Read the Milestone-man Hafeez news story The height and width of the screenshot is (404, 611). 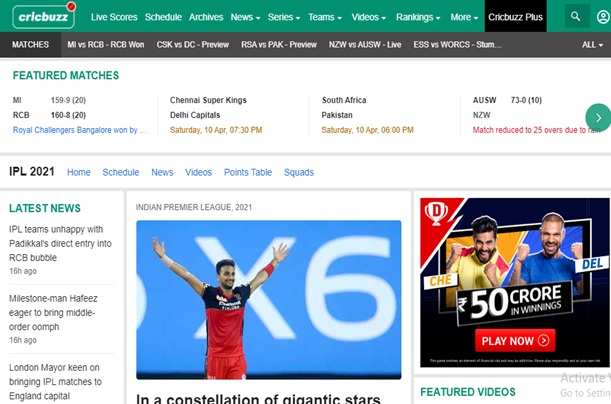pyautogui.click(x=53, y=312)
